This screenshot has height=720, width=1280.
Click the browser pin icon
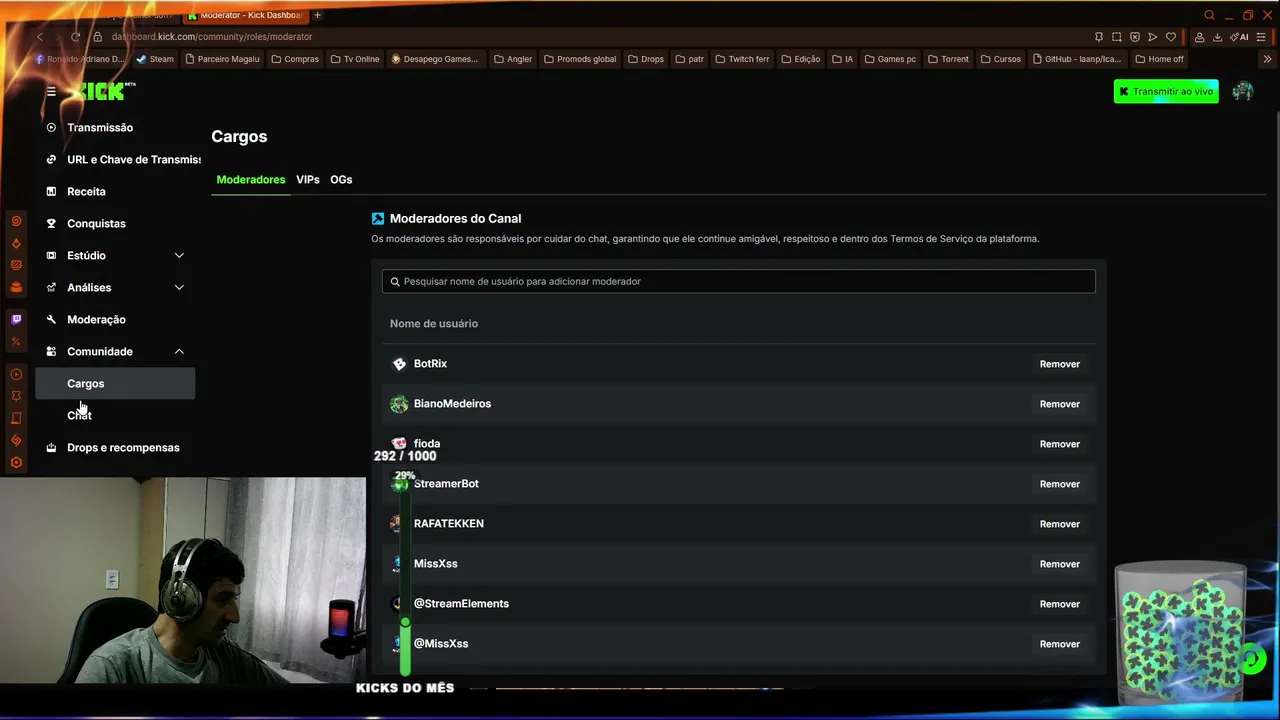[1099, 37]
